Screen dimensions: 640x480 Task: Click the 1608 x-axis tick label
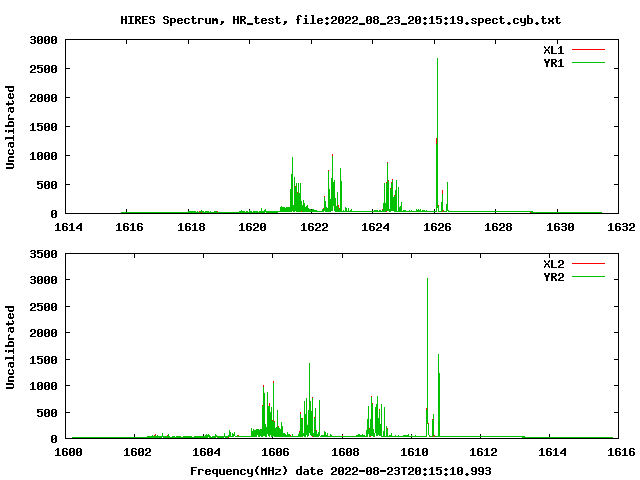tap(345, 452)
